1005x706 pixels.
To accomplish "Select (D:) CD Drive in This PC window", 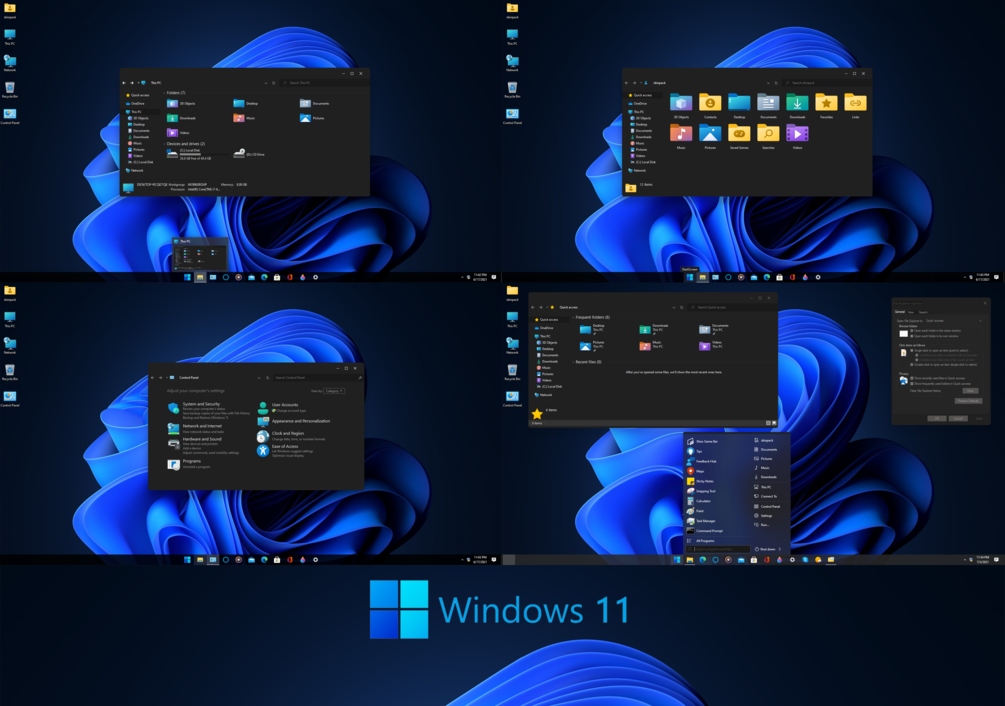I will pyautogui.click(x=249, y=154).
